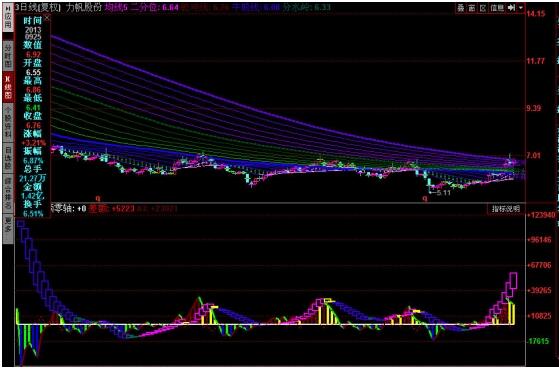This screenshot has height=369, width=559.
Task: Click the 3日线(复权) period label
Action: coord(38,8)
